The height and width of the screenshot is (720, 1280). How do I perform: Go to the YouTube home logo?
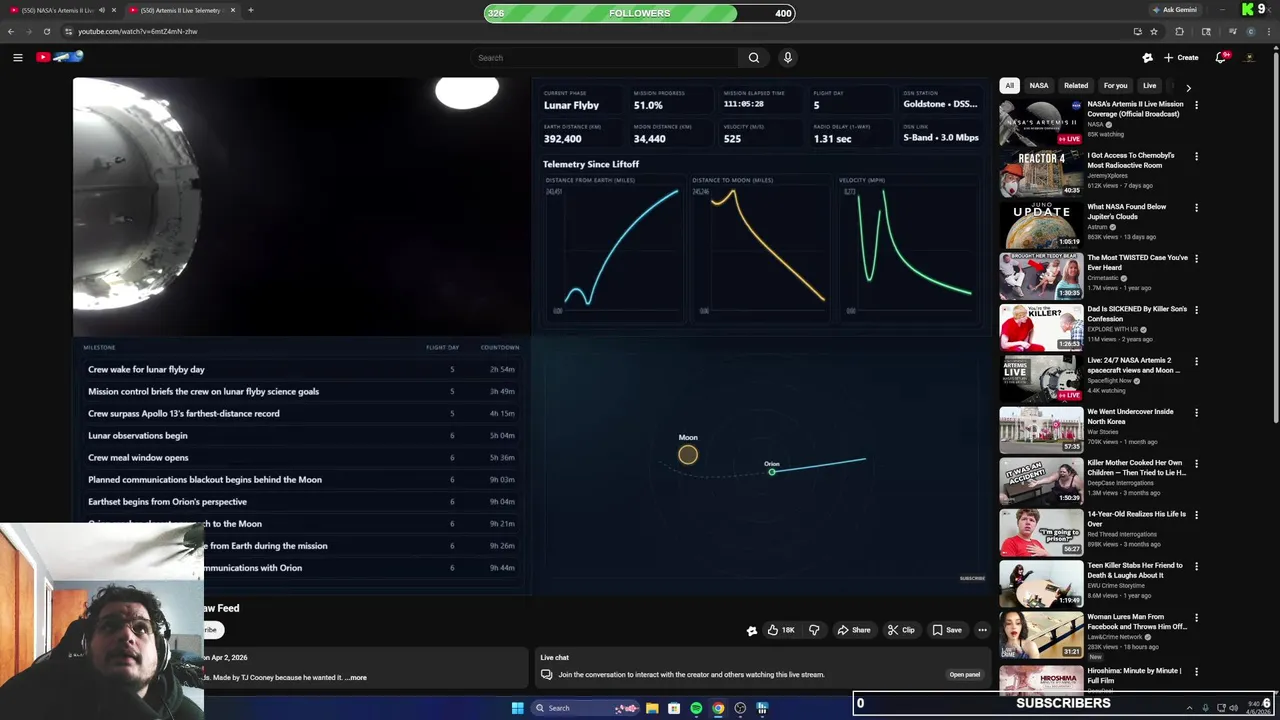(60, 57)
